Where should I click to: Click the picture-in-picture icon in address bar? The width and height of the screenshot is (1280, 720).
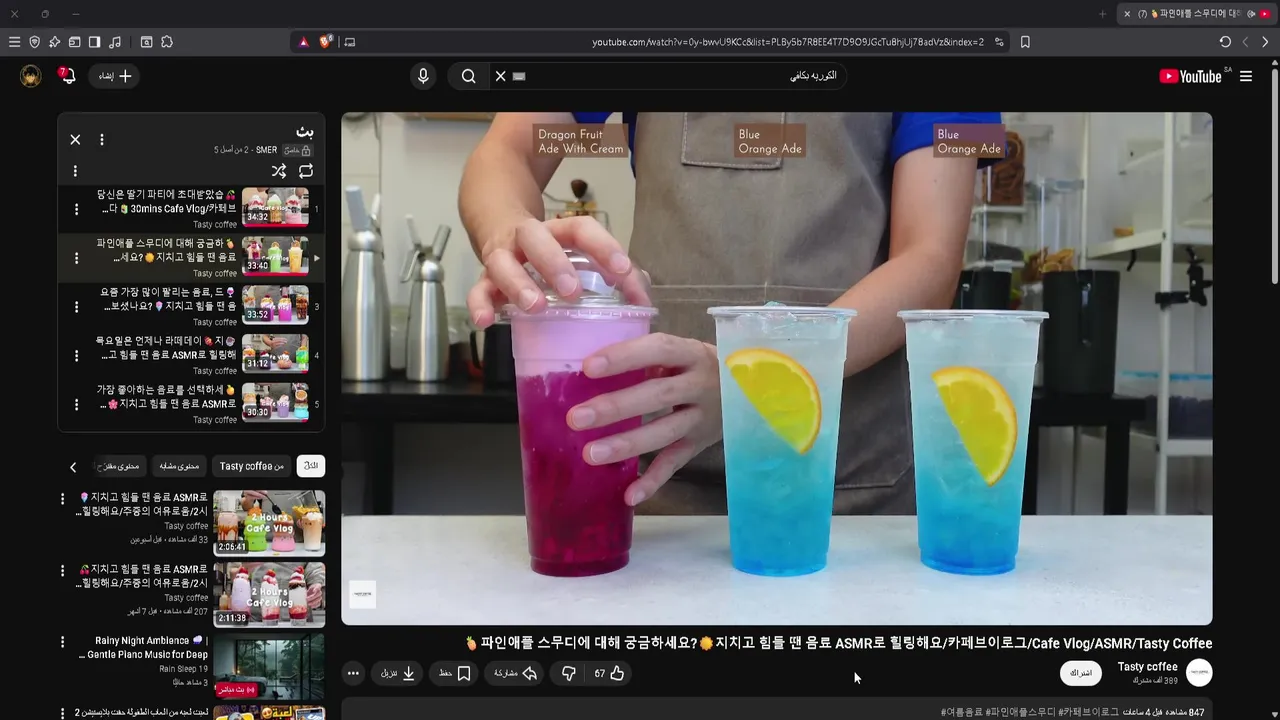[x=349, y=42]
